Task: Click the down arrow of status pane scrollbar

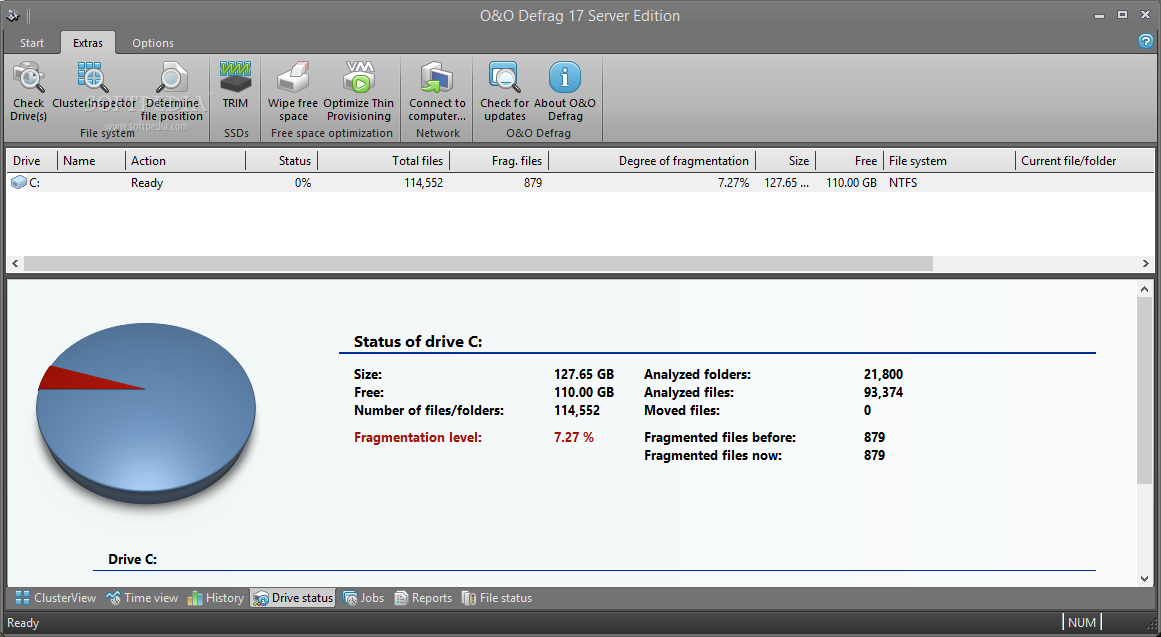Action: click(x=1145, y=578)
